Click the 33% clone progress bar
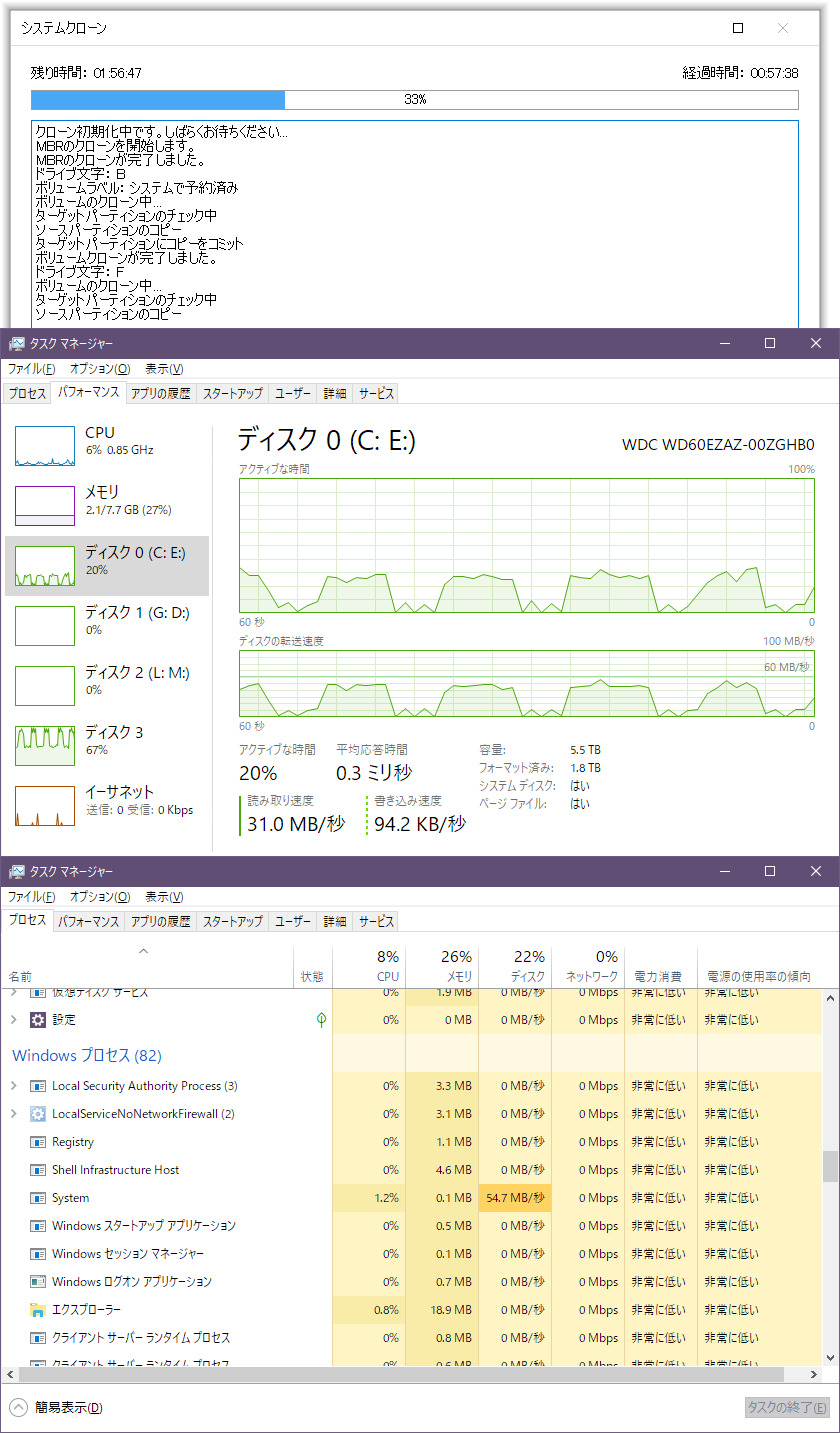 [x=415, y=100]
